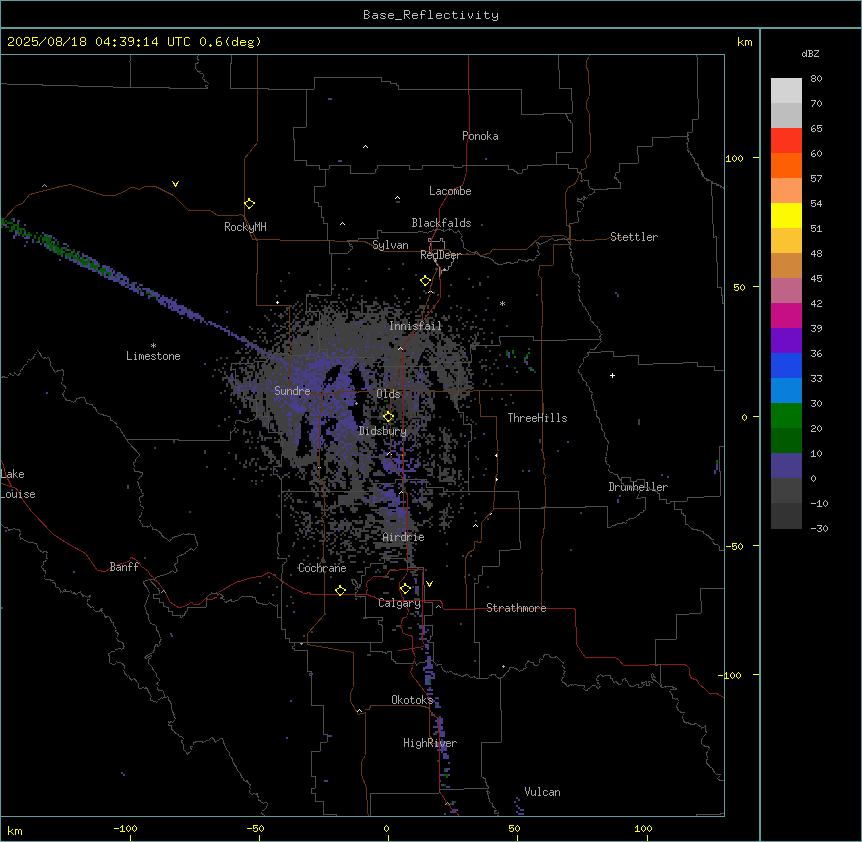Click the asterisk marker east of Innisfail
The width and height of the screenshot is (862, 842).
click(502, 303)
